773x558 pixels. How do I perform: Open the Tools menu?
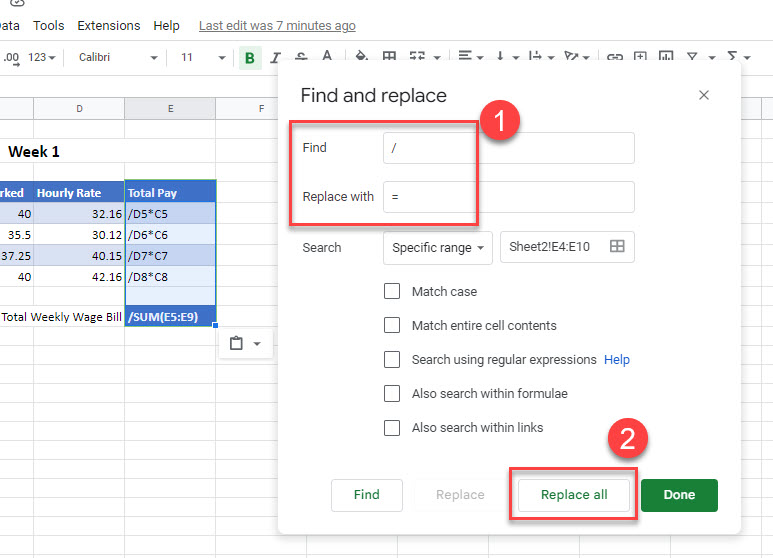(48, 25)
